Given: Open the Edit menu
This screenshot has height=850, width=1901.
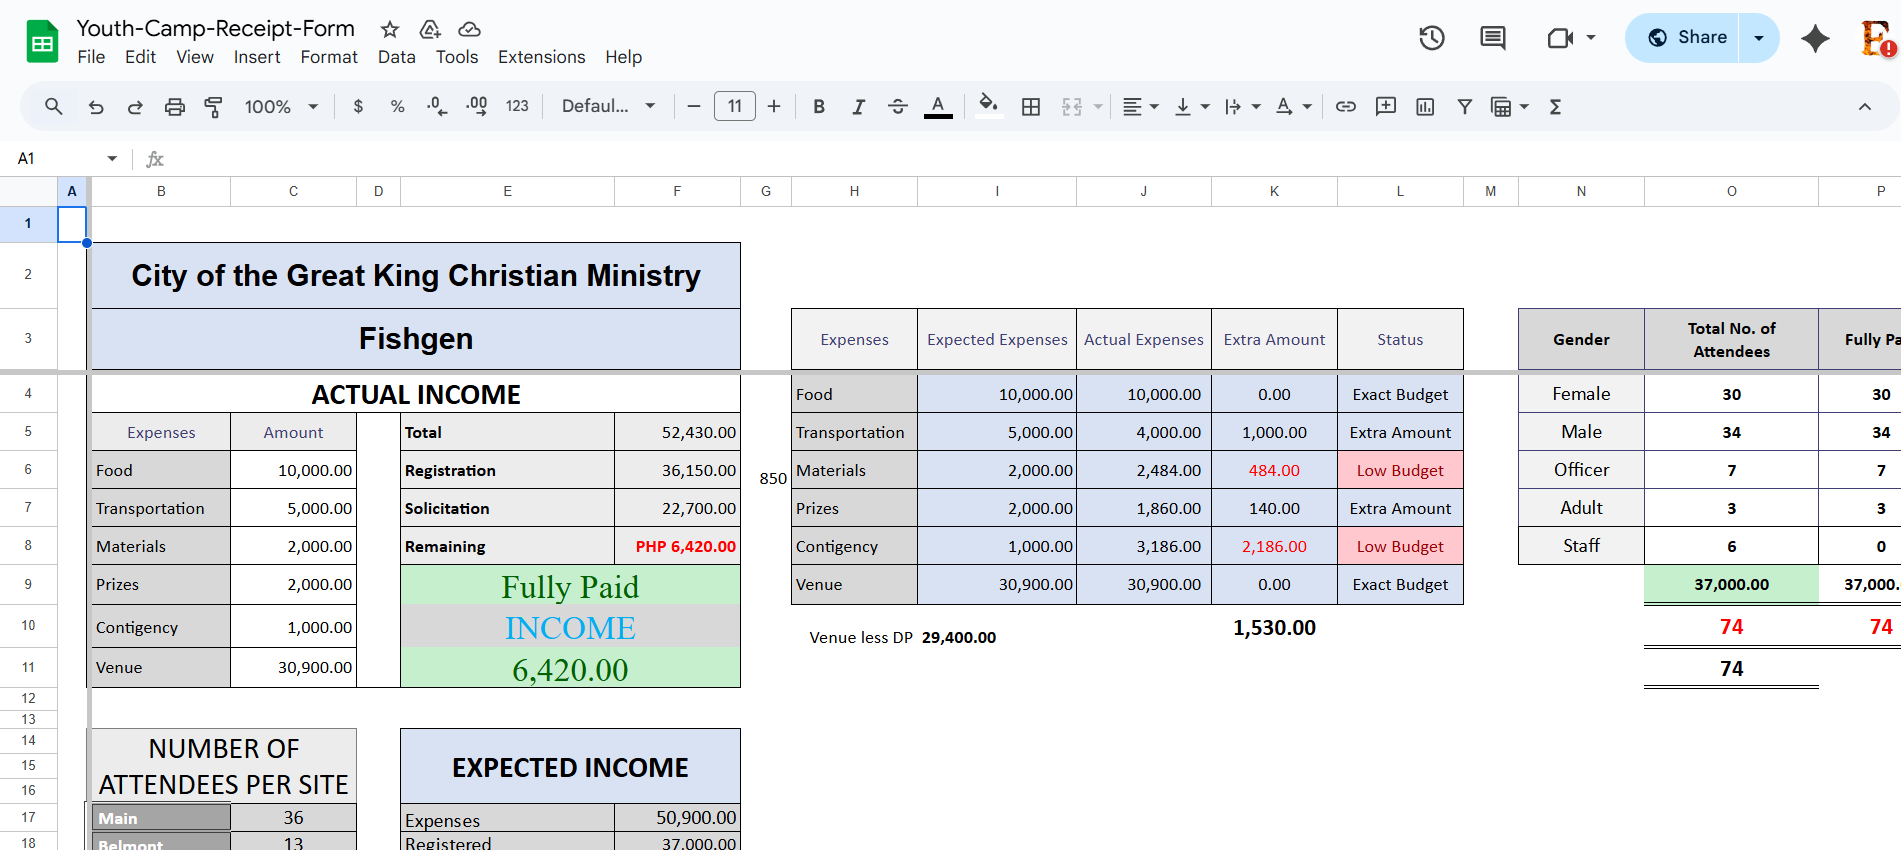Looking at the screenshot, I should click(x=140, y=57).
